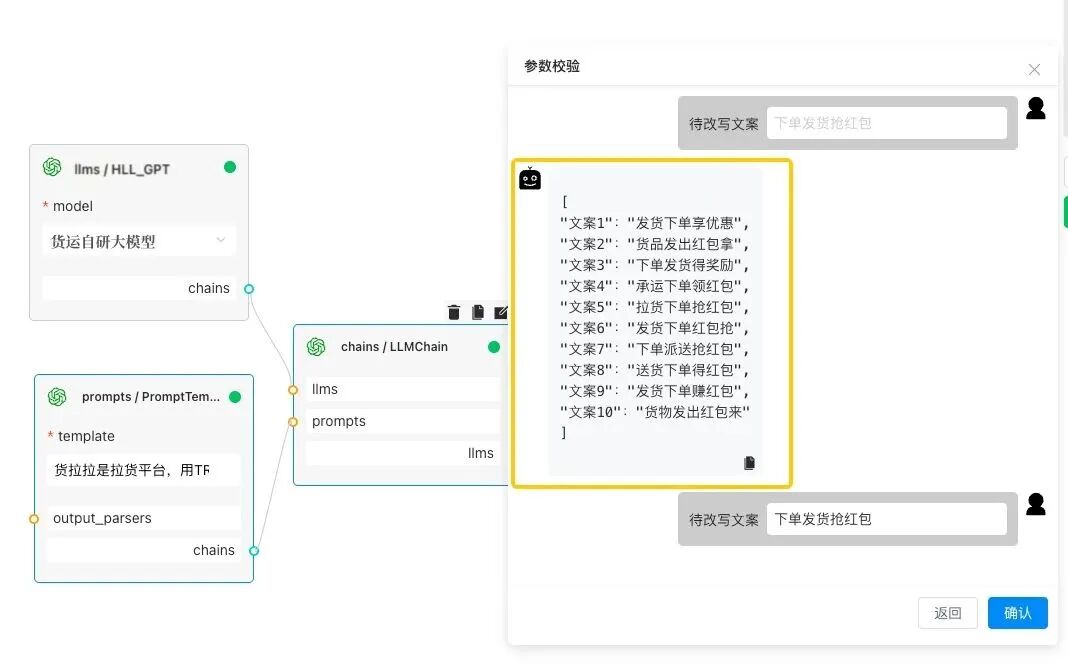Select the prompts / PromptTem... node title
This screenshot has height=664, width=1068.
click(x=151, y=396)
